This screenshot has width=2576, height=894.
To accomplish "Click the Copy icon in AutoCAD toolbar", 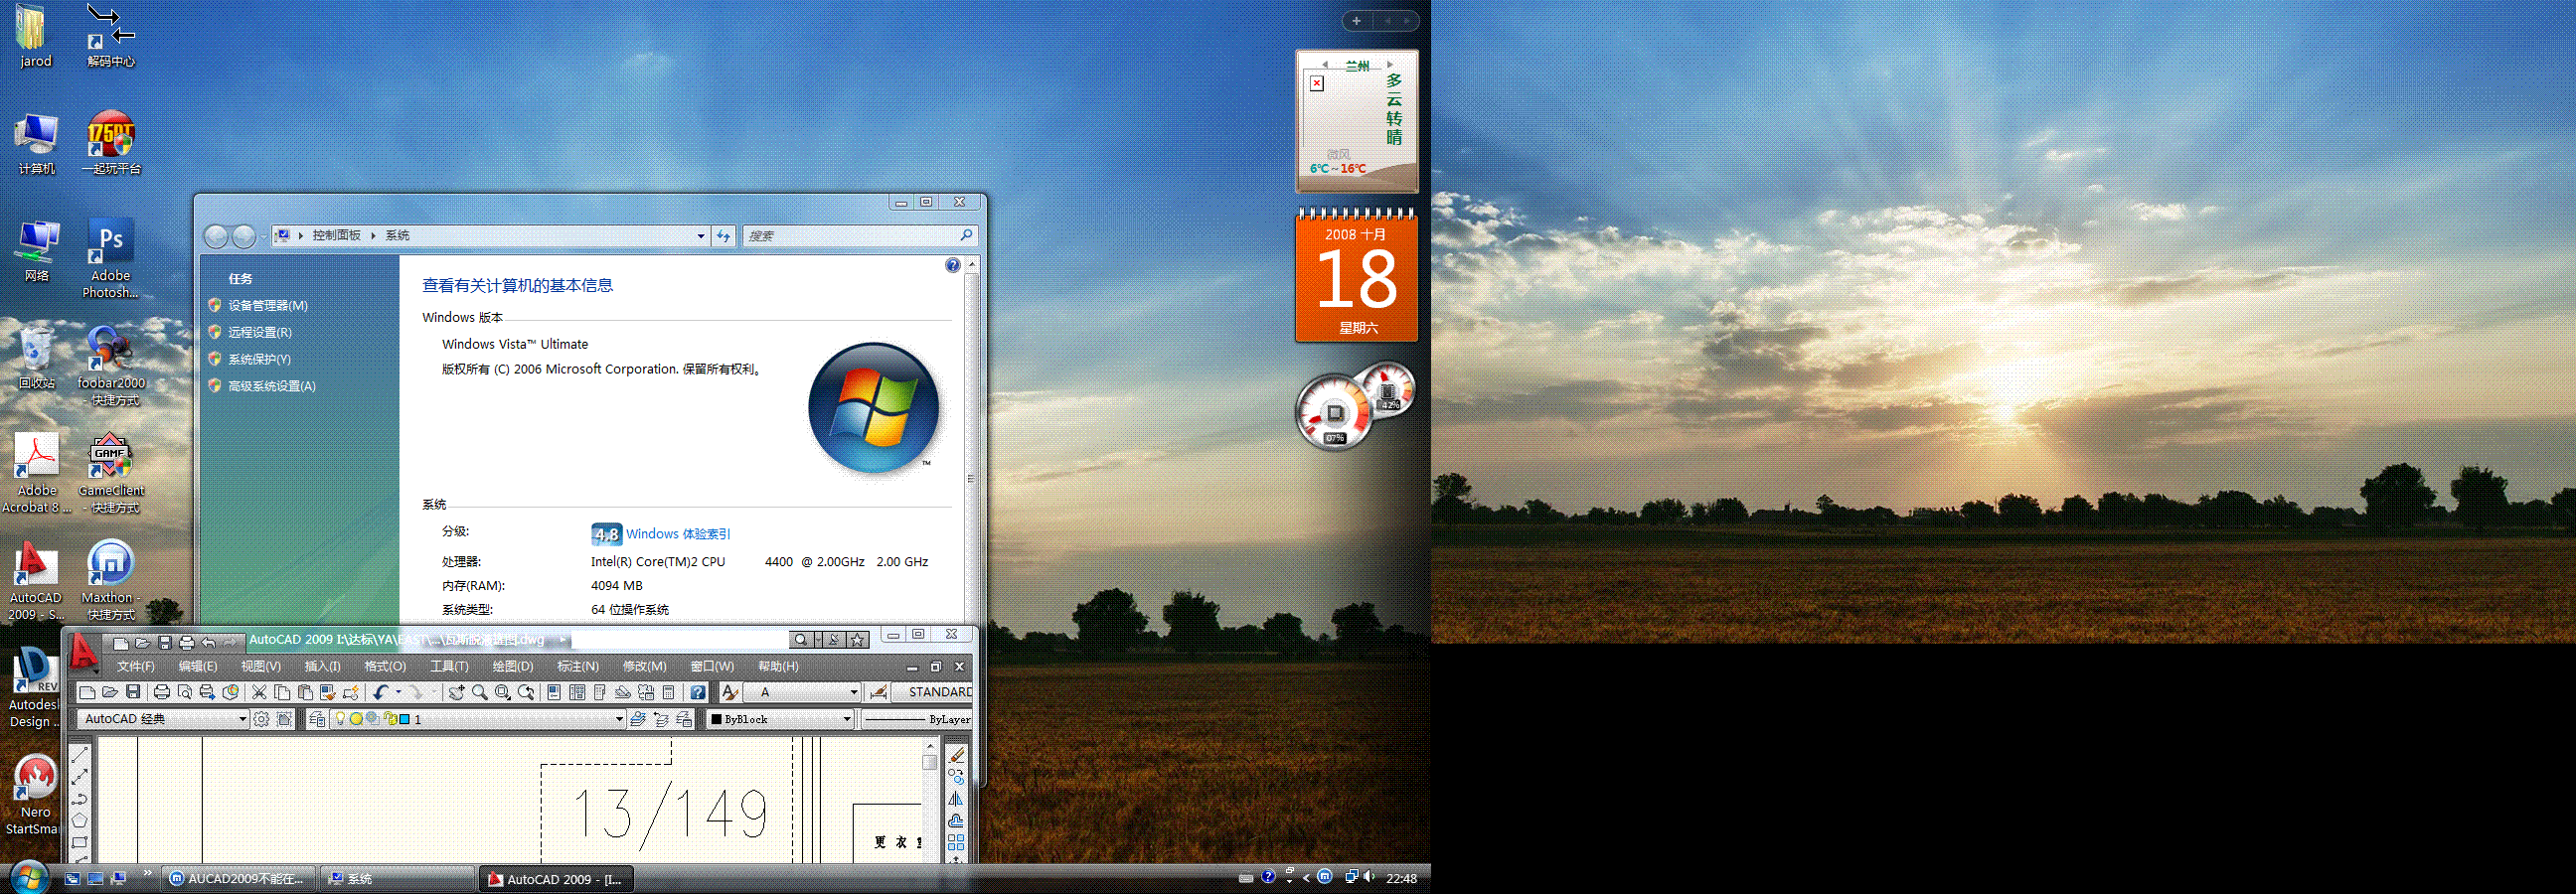I will 282,692.
